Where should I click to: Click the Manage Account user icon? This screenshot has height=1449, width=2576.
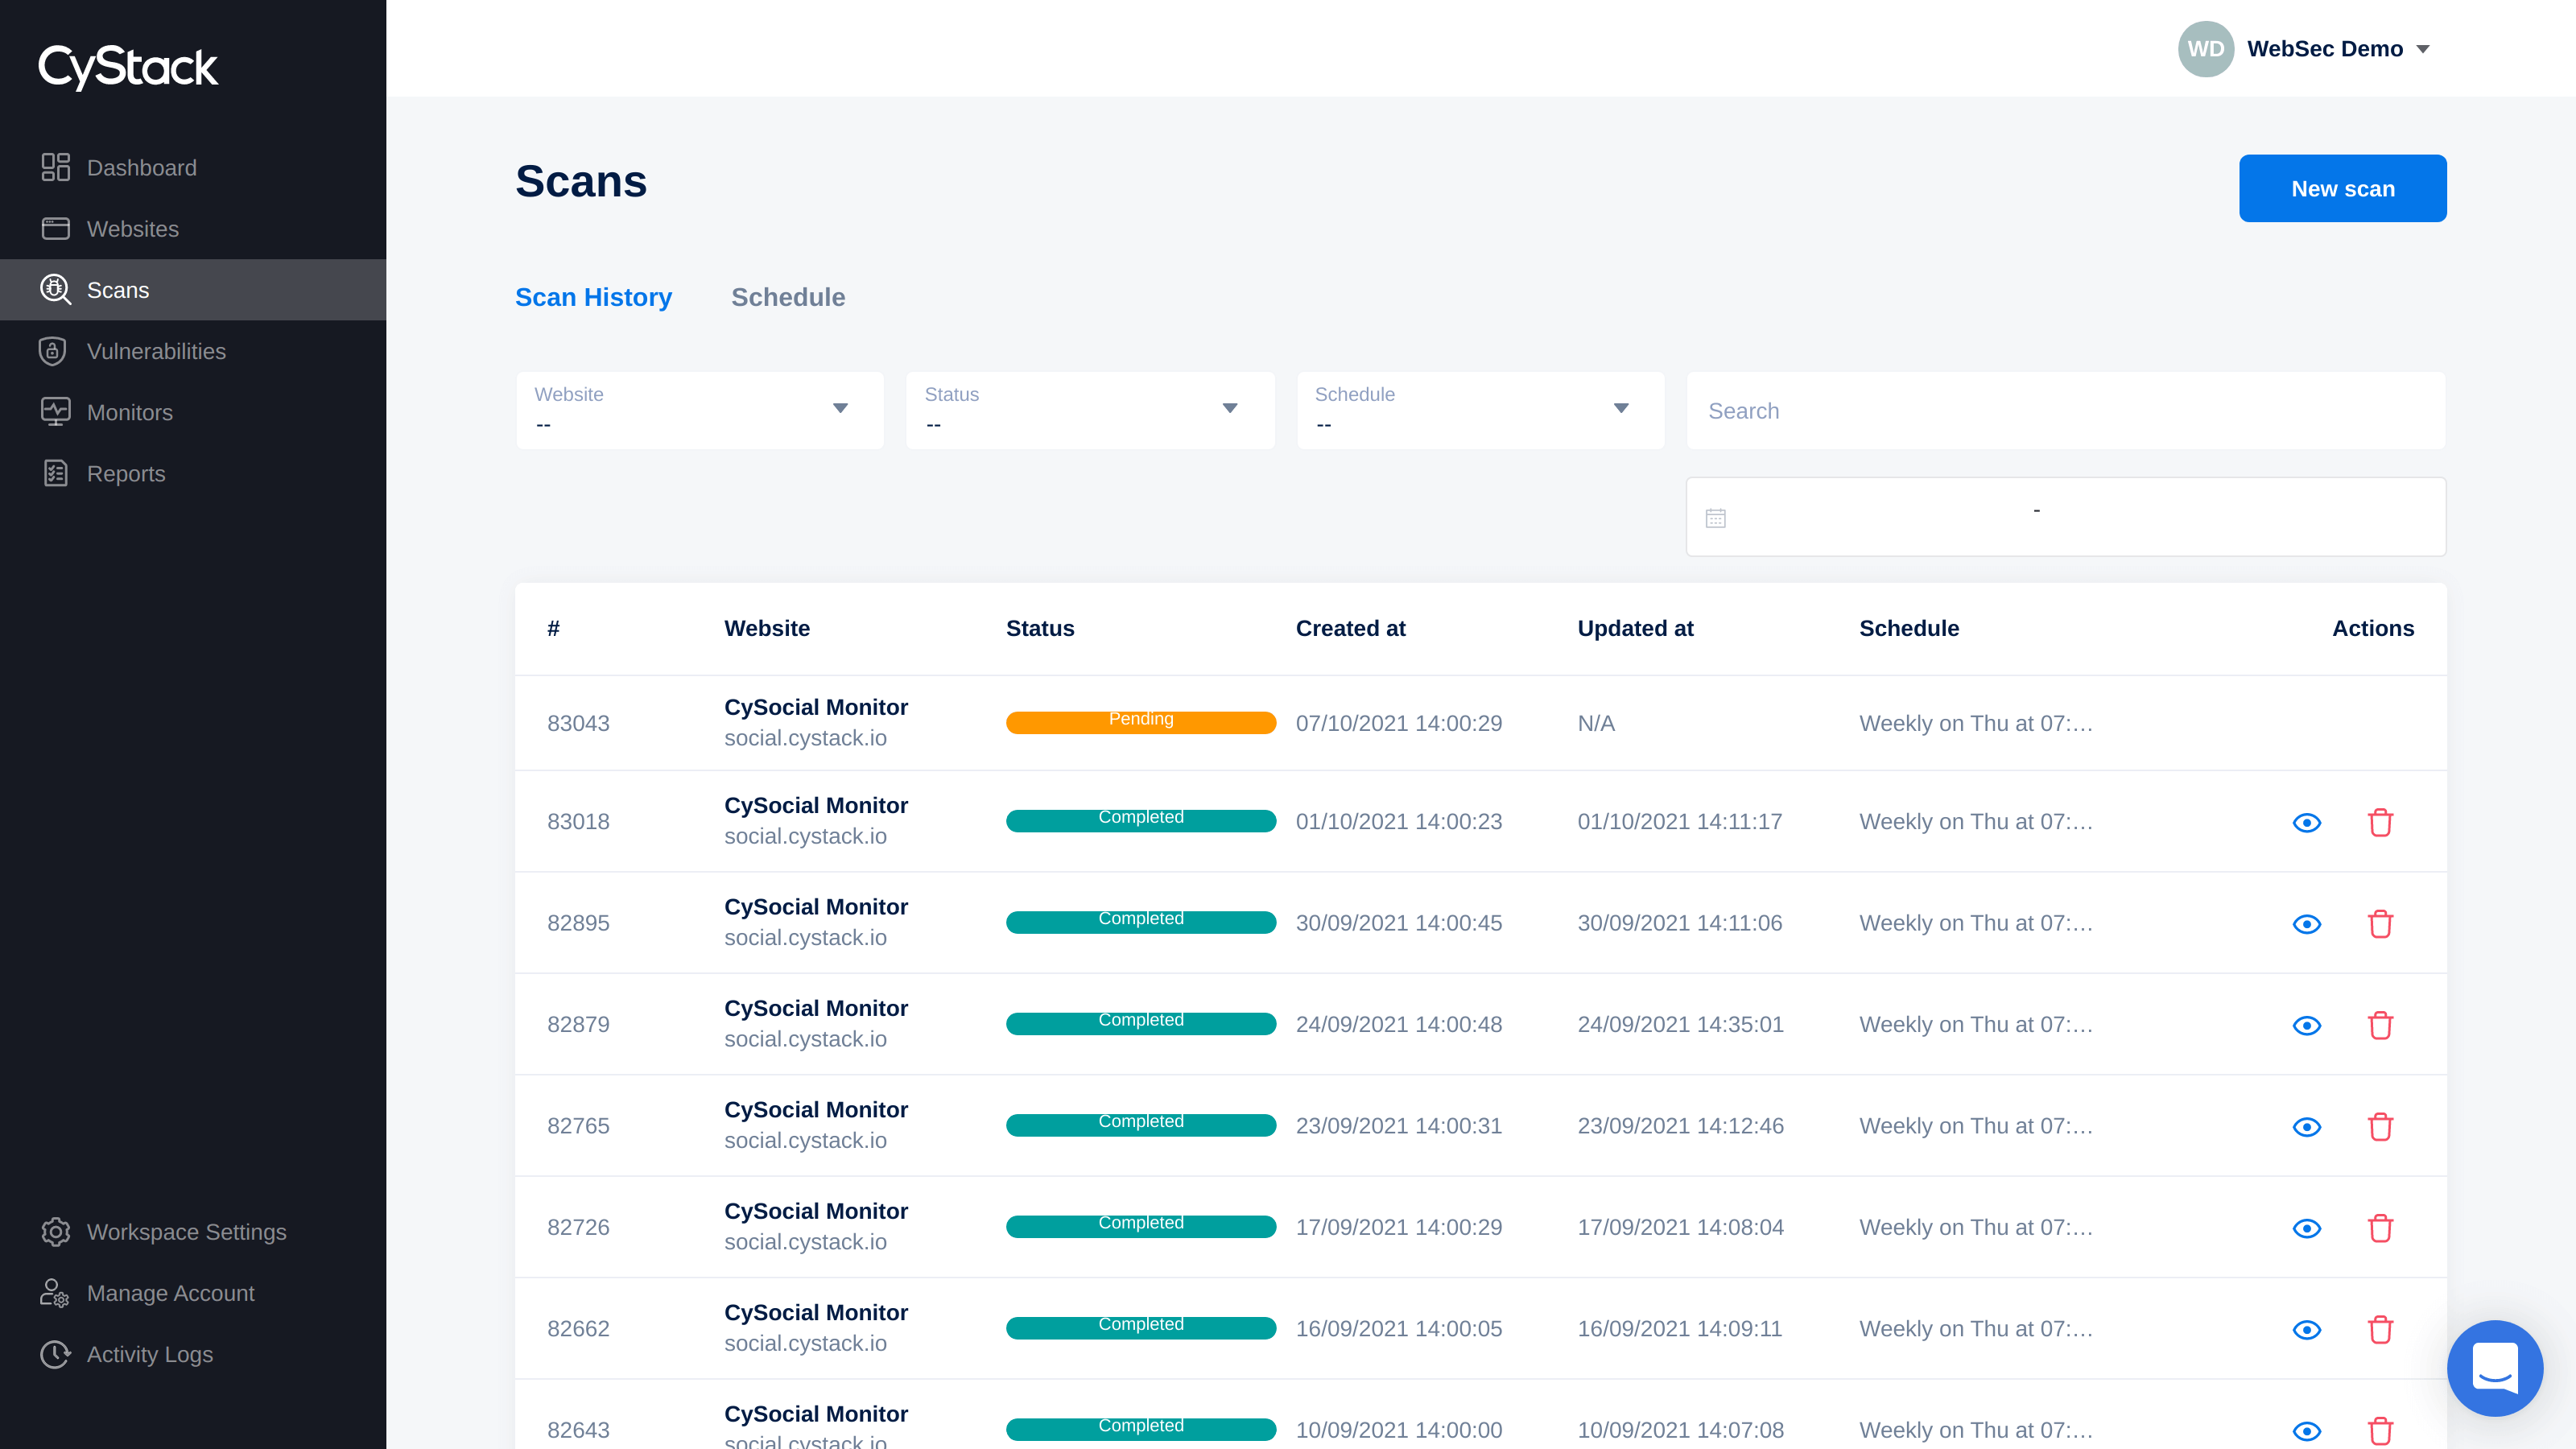coord(54,1292)
